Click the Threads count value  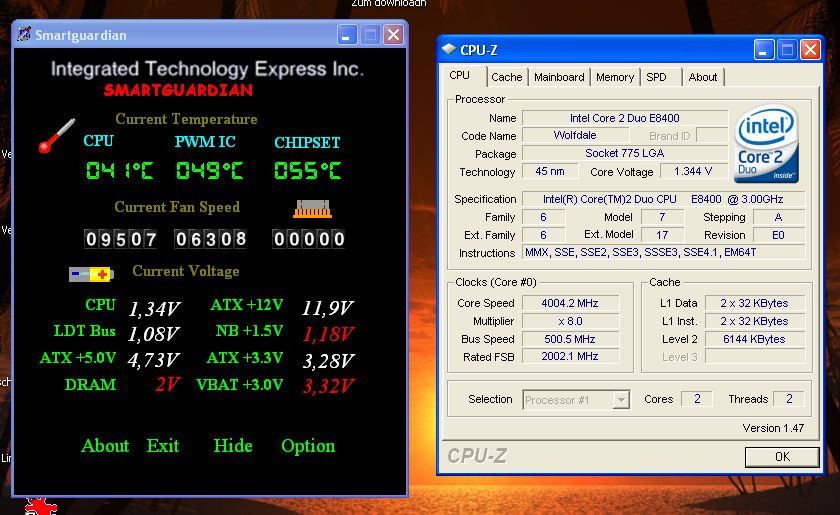click(x=789, y=399)
